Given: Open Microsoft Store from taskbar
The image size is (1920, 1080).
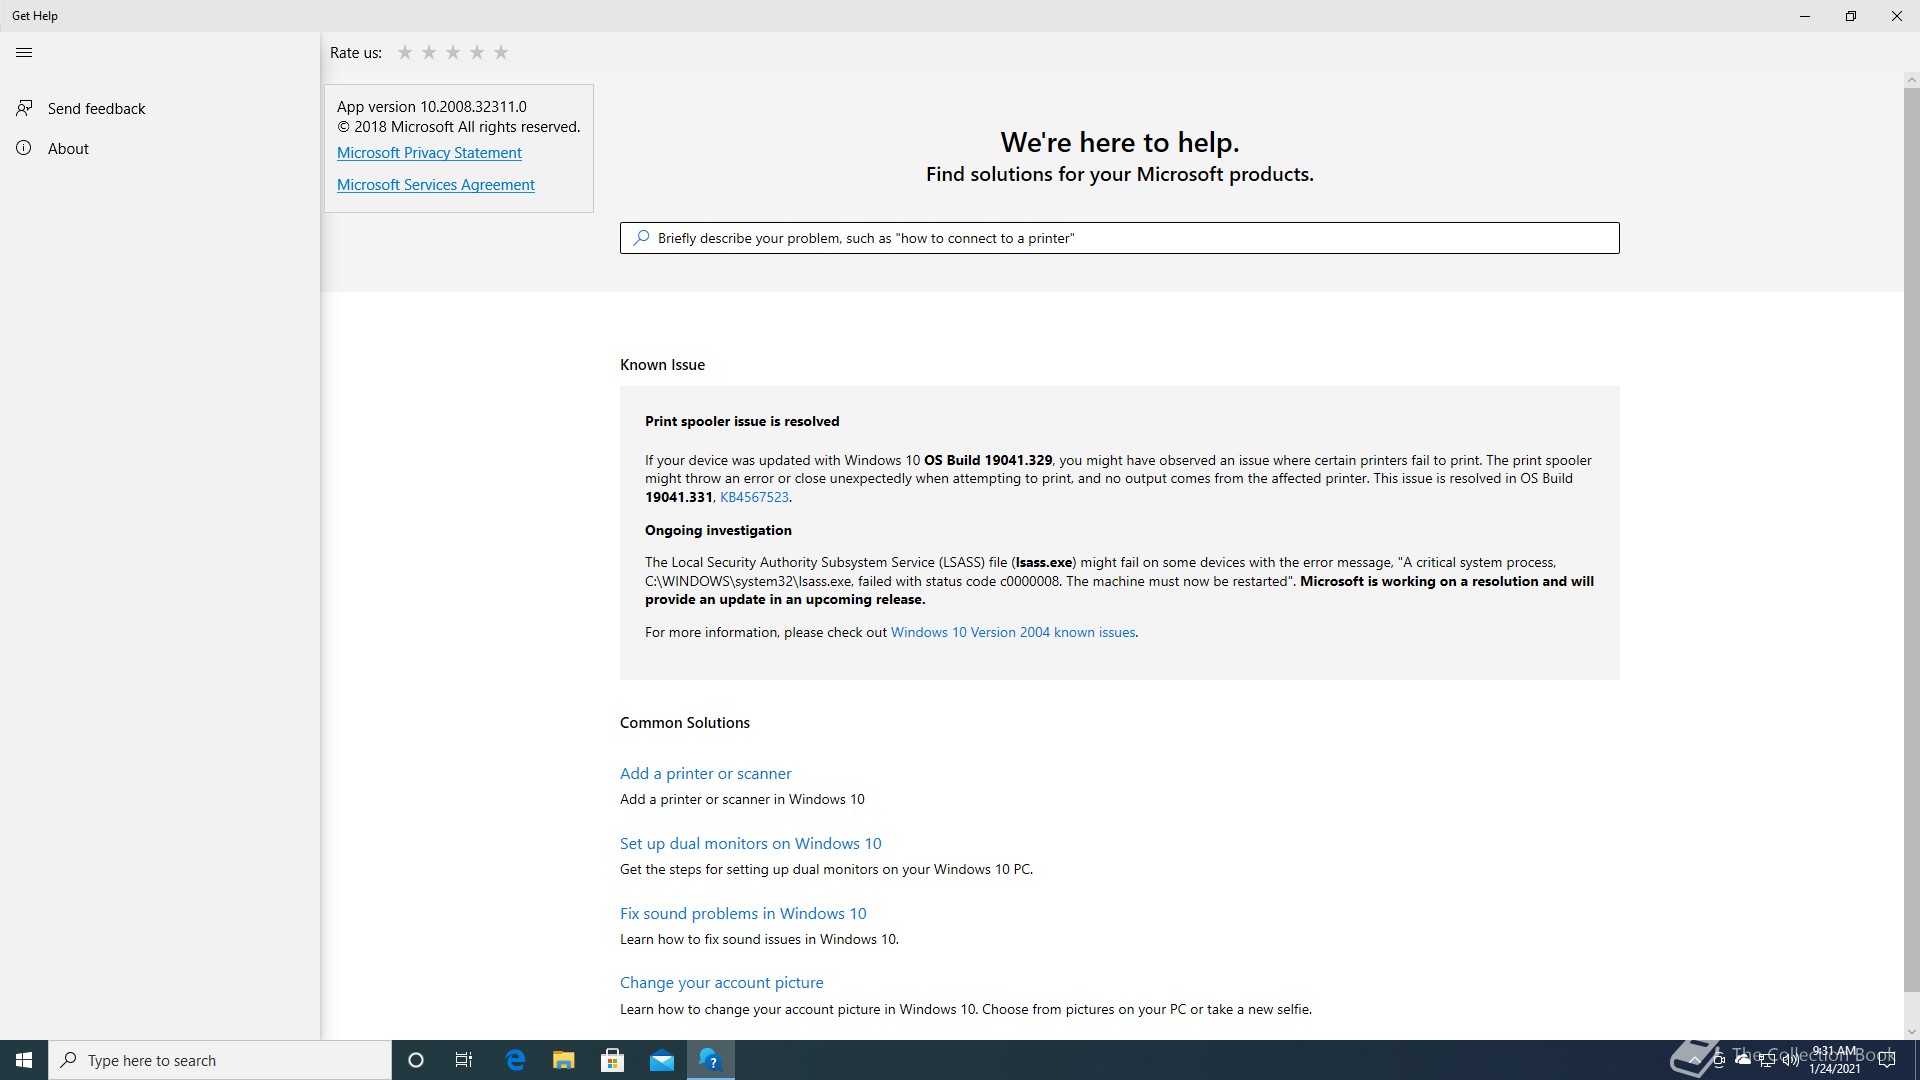Looking at the screenshot, I should coord(612,1060).
